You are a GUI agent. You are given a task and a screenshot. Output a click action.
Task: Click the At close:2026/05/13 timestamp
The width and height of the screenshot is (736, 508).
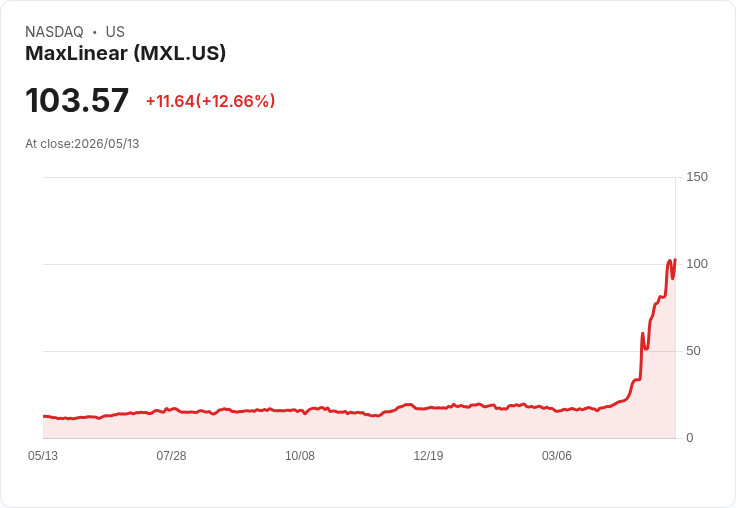pyautogui.click(x=82, y=144)
